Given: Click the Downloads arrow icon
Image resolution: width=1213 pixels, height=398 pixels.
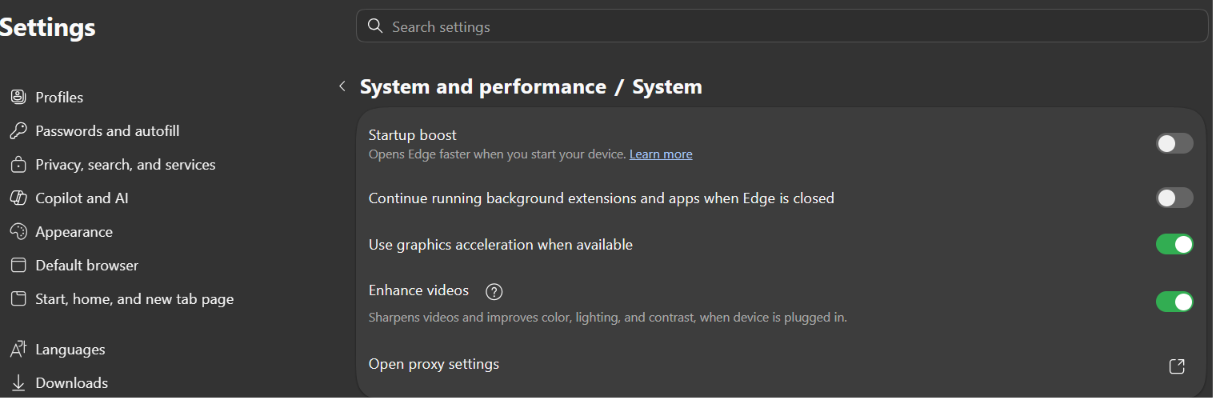Looking at the screenshot, I should tap(18, 383).
